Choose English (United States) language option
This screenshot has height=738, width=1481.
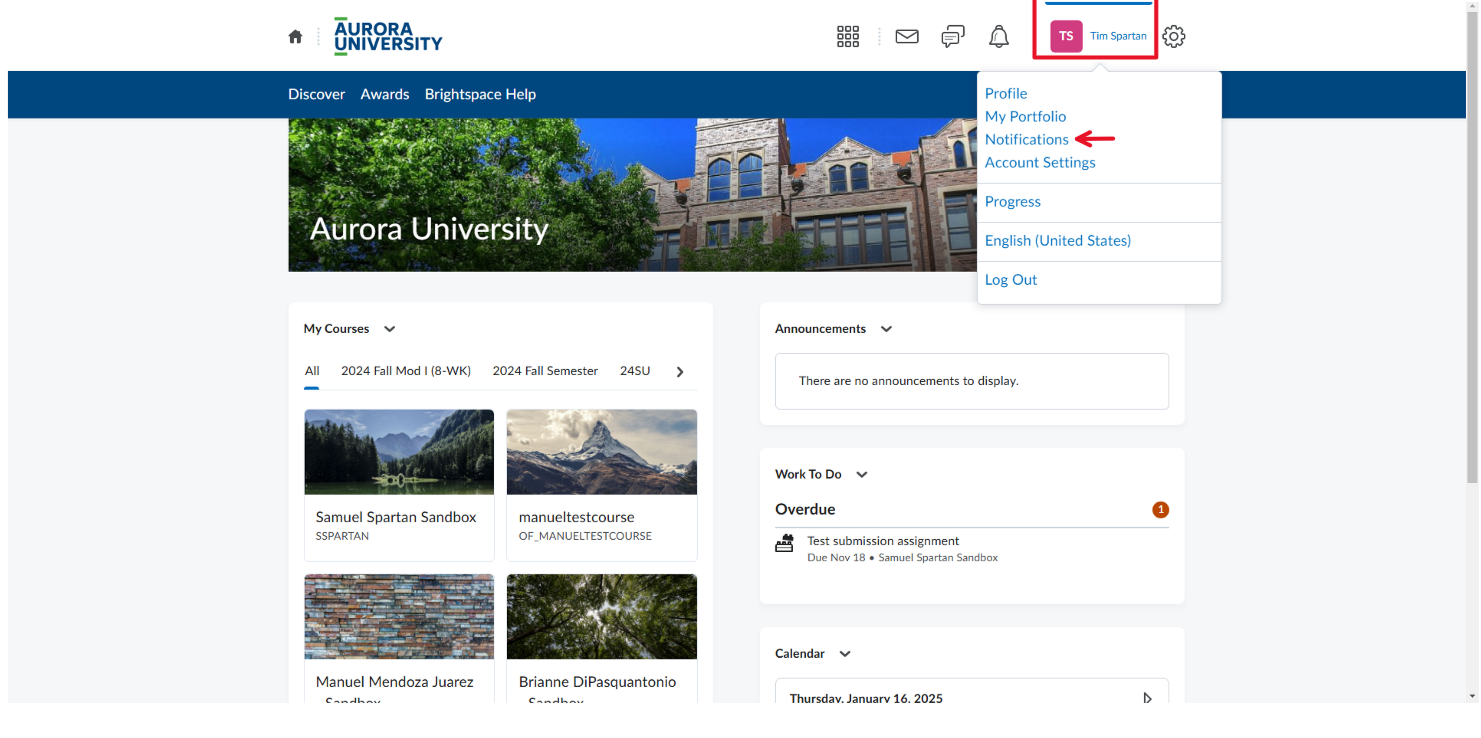1058,240
